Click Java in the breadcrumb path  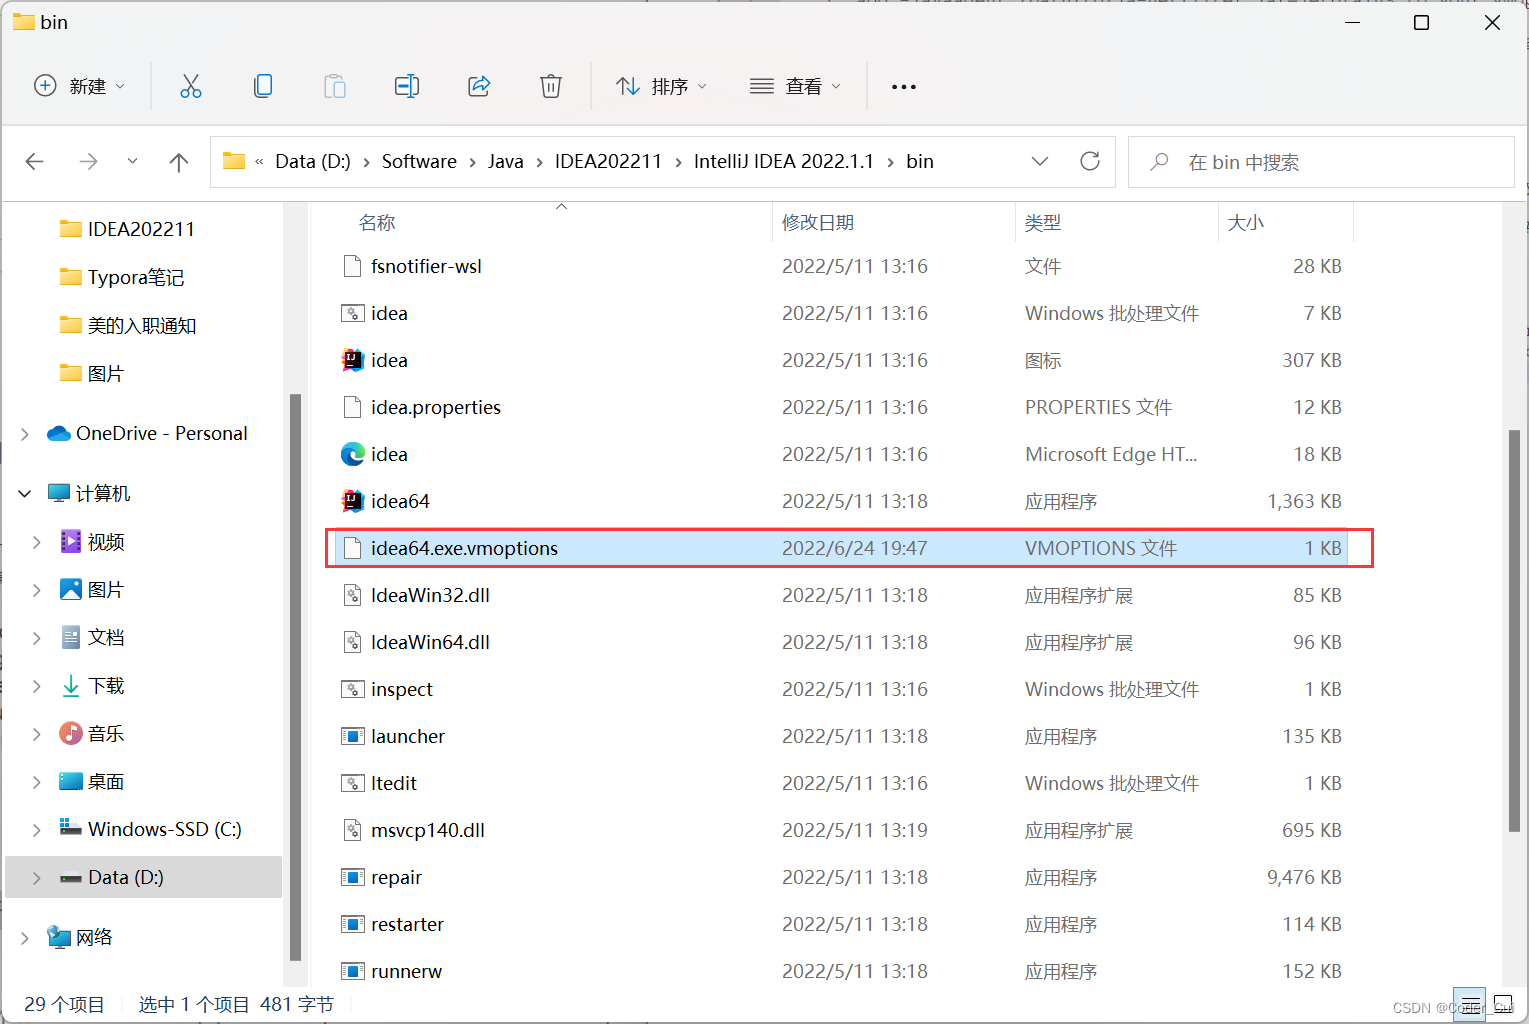click(506, 161)
